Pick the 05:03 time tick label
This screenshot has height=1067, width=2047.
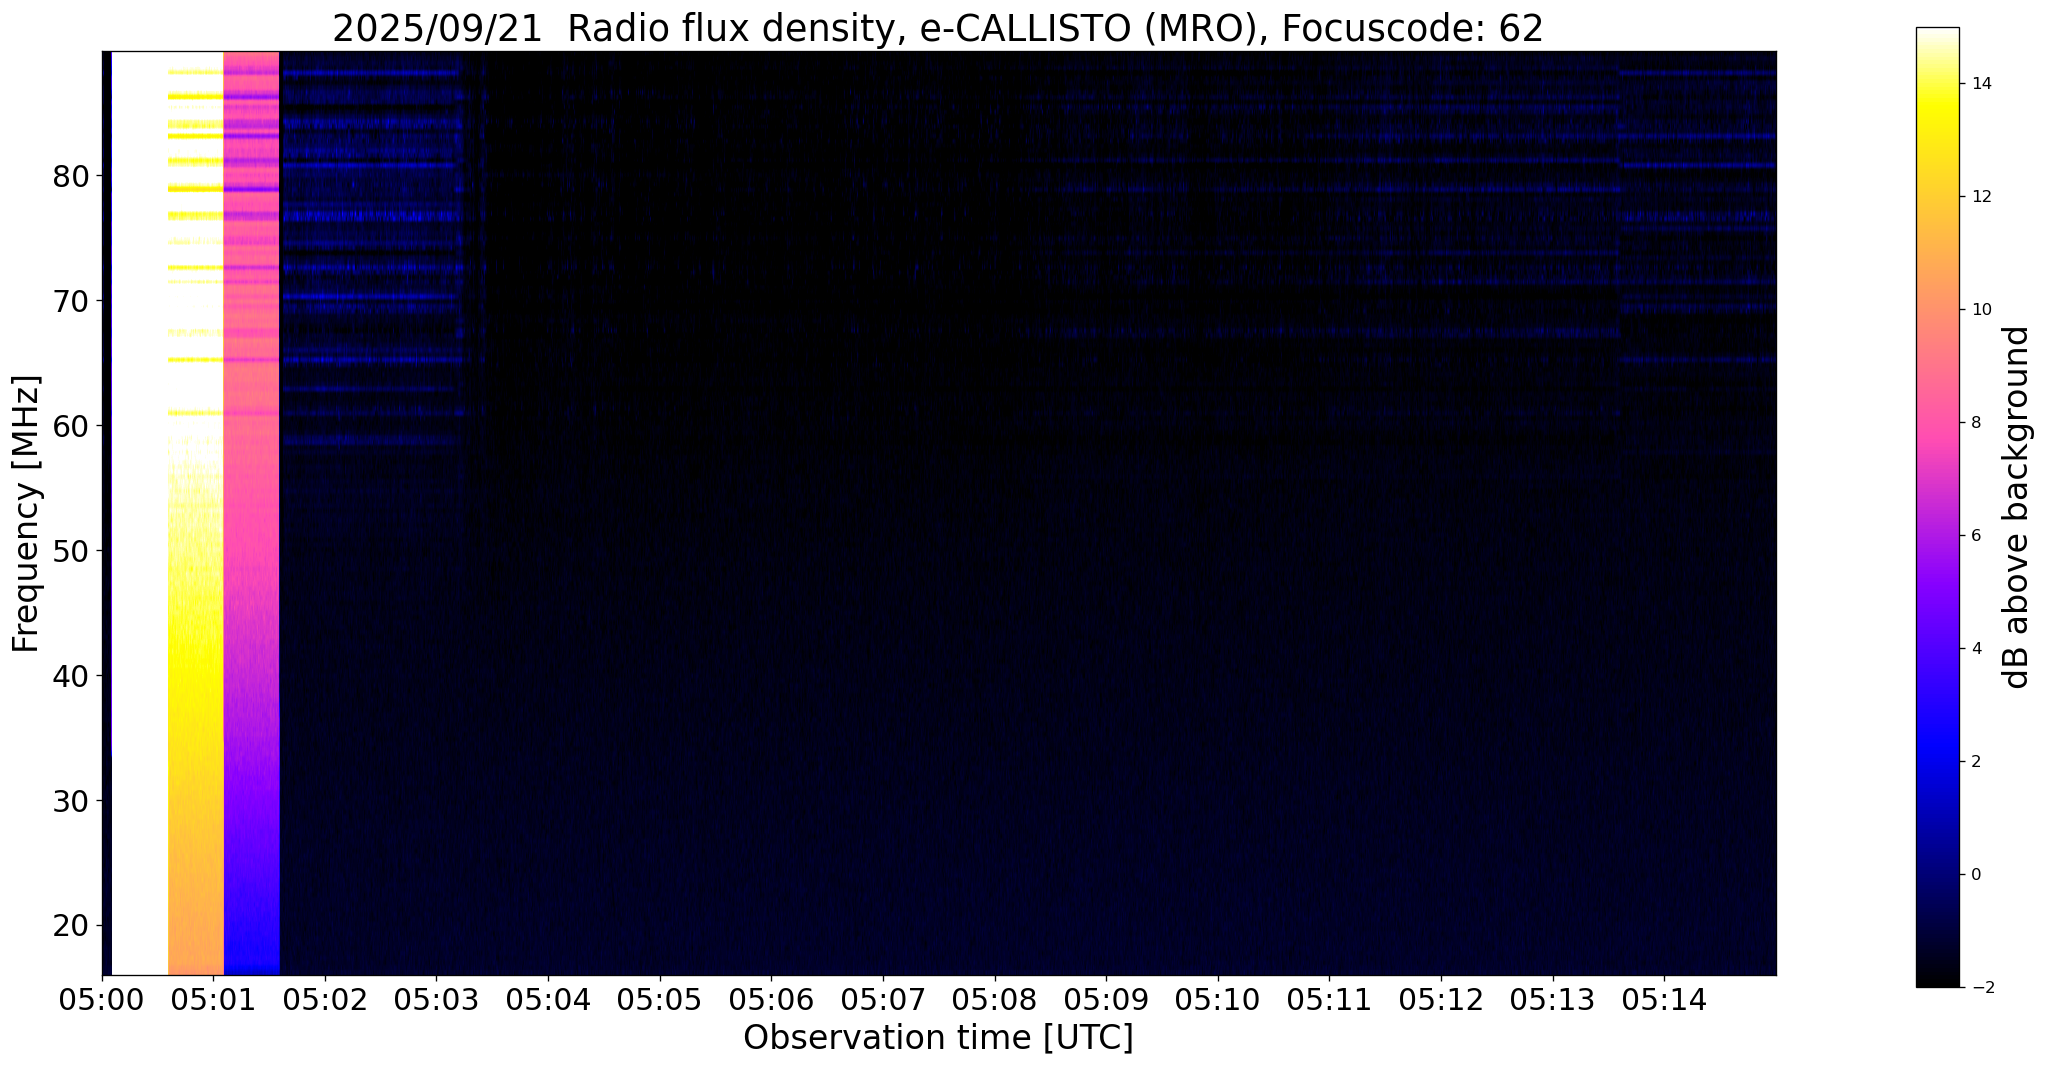click(436, 1000)
